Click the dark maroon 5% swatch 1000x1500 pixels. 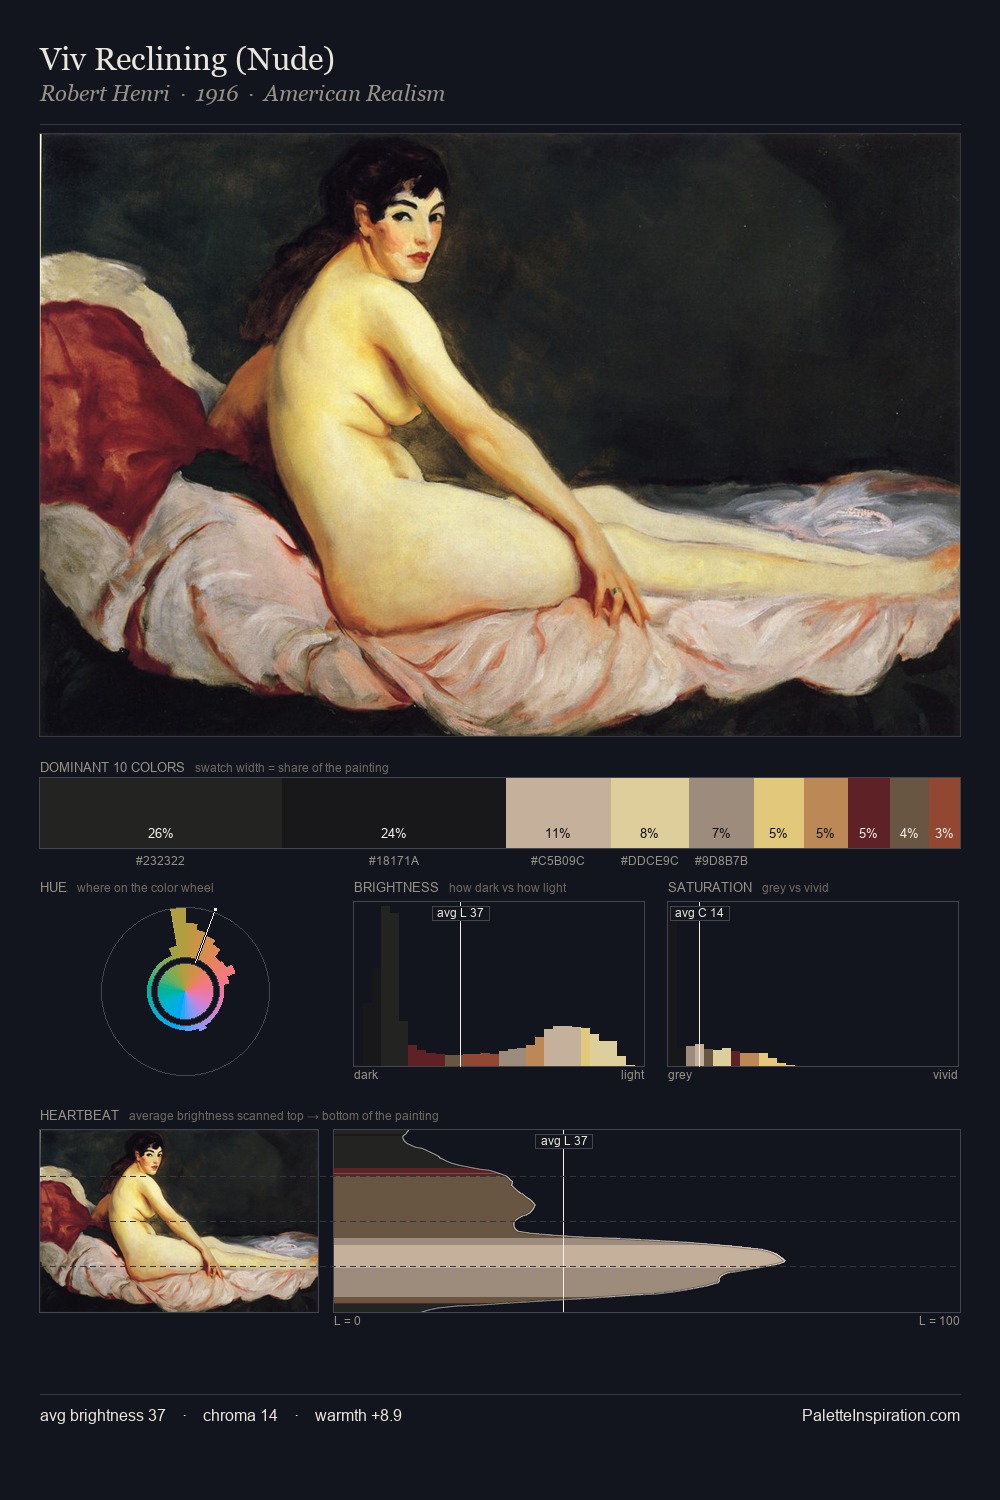(x=868, y=813)
